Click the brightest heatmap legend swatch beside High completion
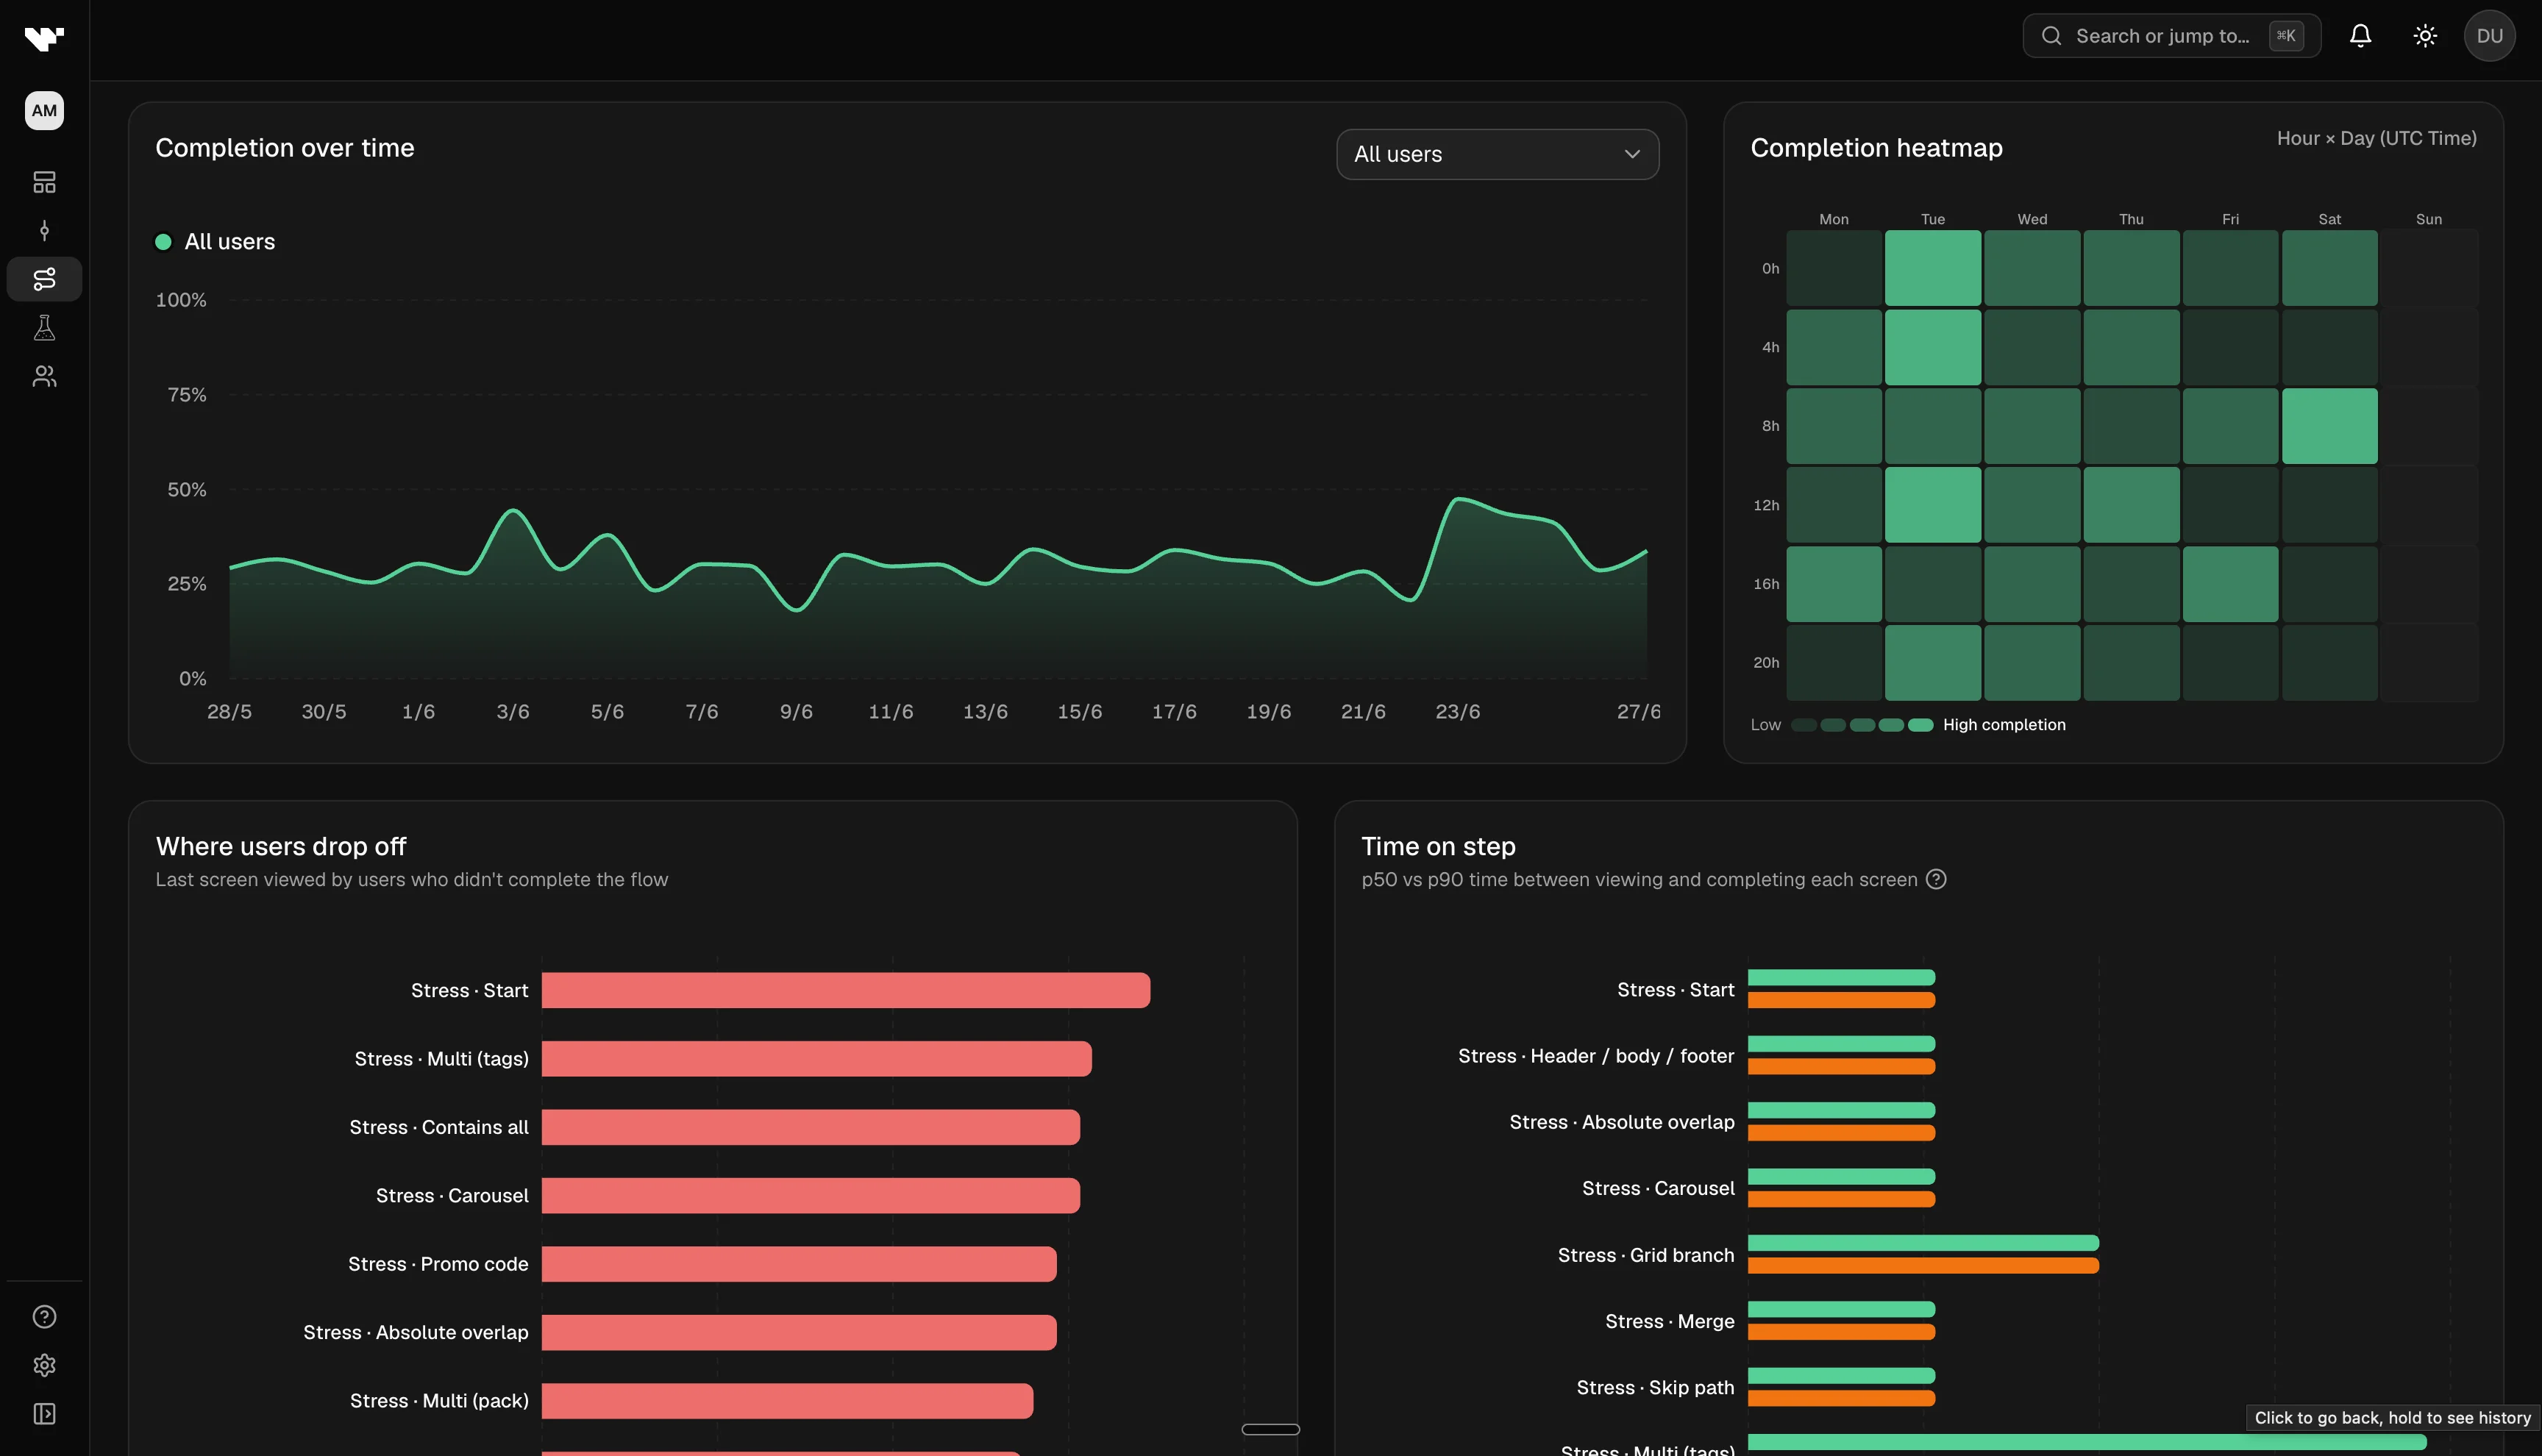Image resolution: width=2542 pixels, height=1456 pixels. point(1920,725)
